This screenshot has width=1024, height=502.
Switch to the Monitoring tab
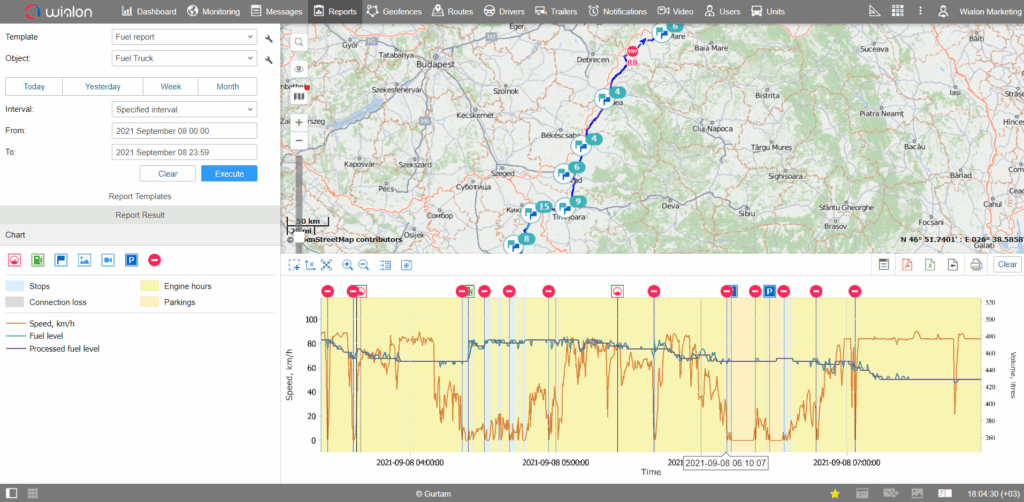[x=214, y=11]
